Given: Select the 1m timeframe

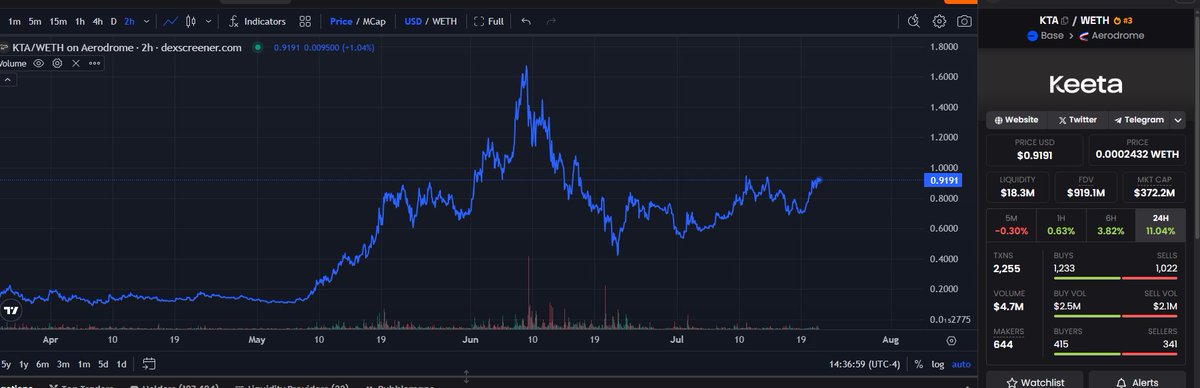Looking at the screenshot, I should click(x=14, y=20).
